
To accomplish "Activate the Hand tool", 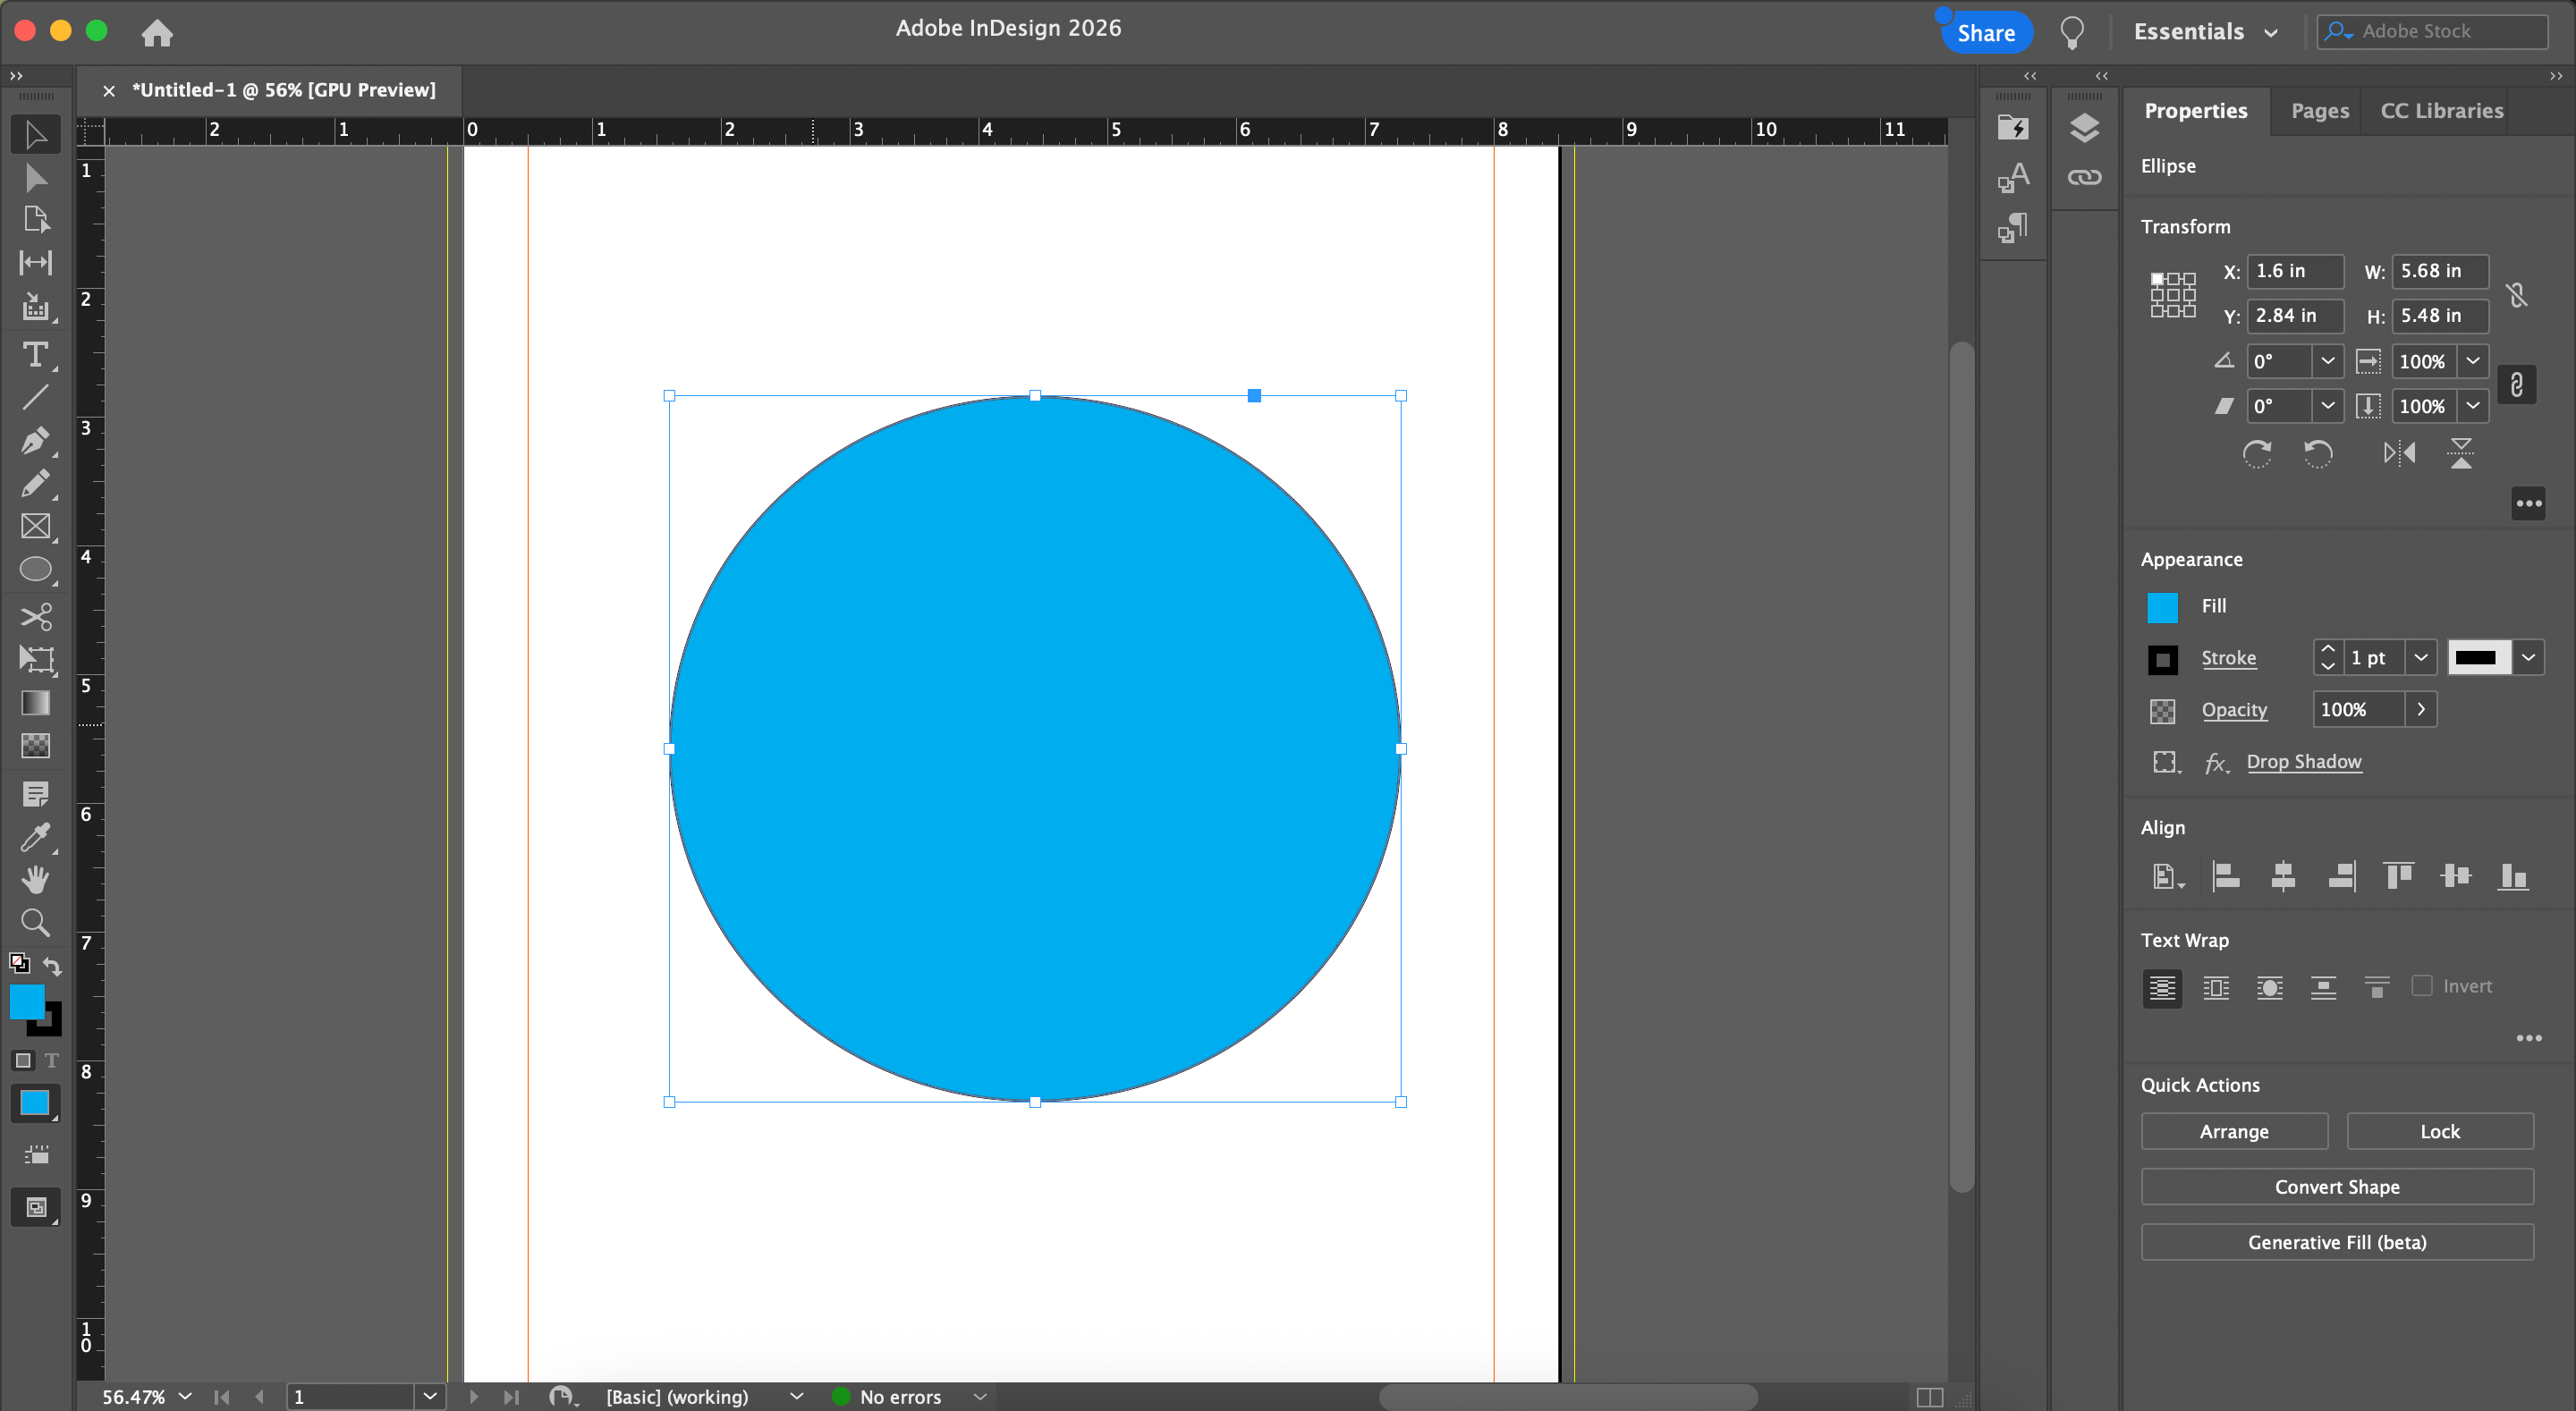I will [x=35, y=879].
